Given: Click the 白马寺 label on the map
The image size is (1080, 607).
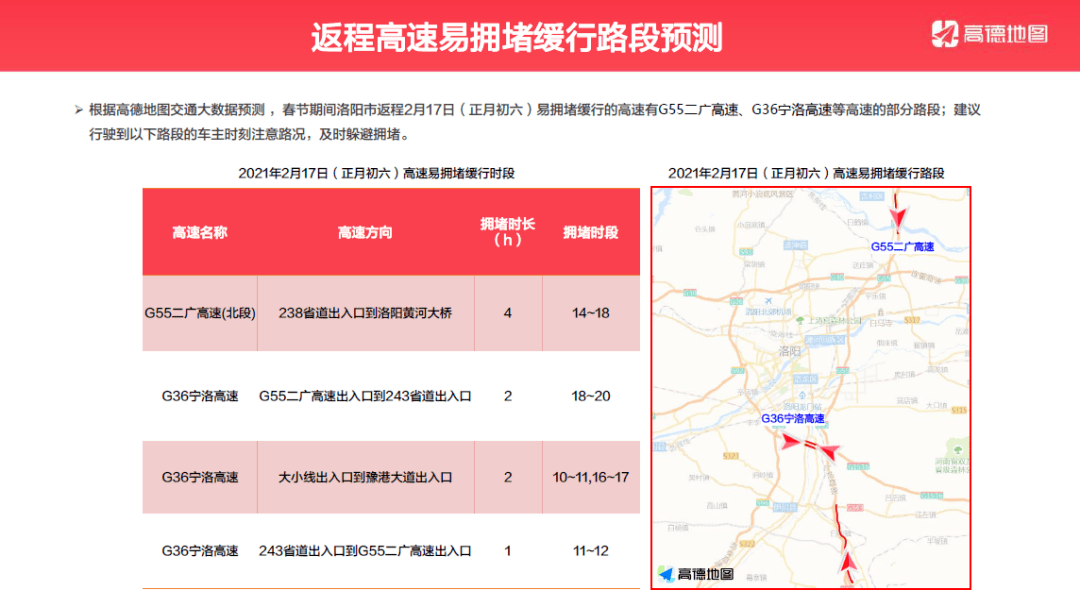Looking at the screenshot, I should [880, 322].
